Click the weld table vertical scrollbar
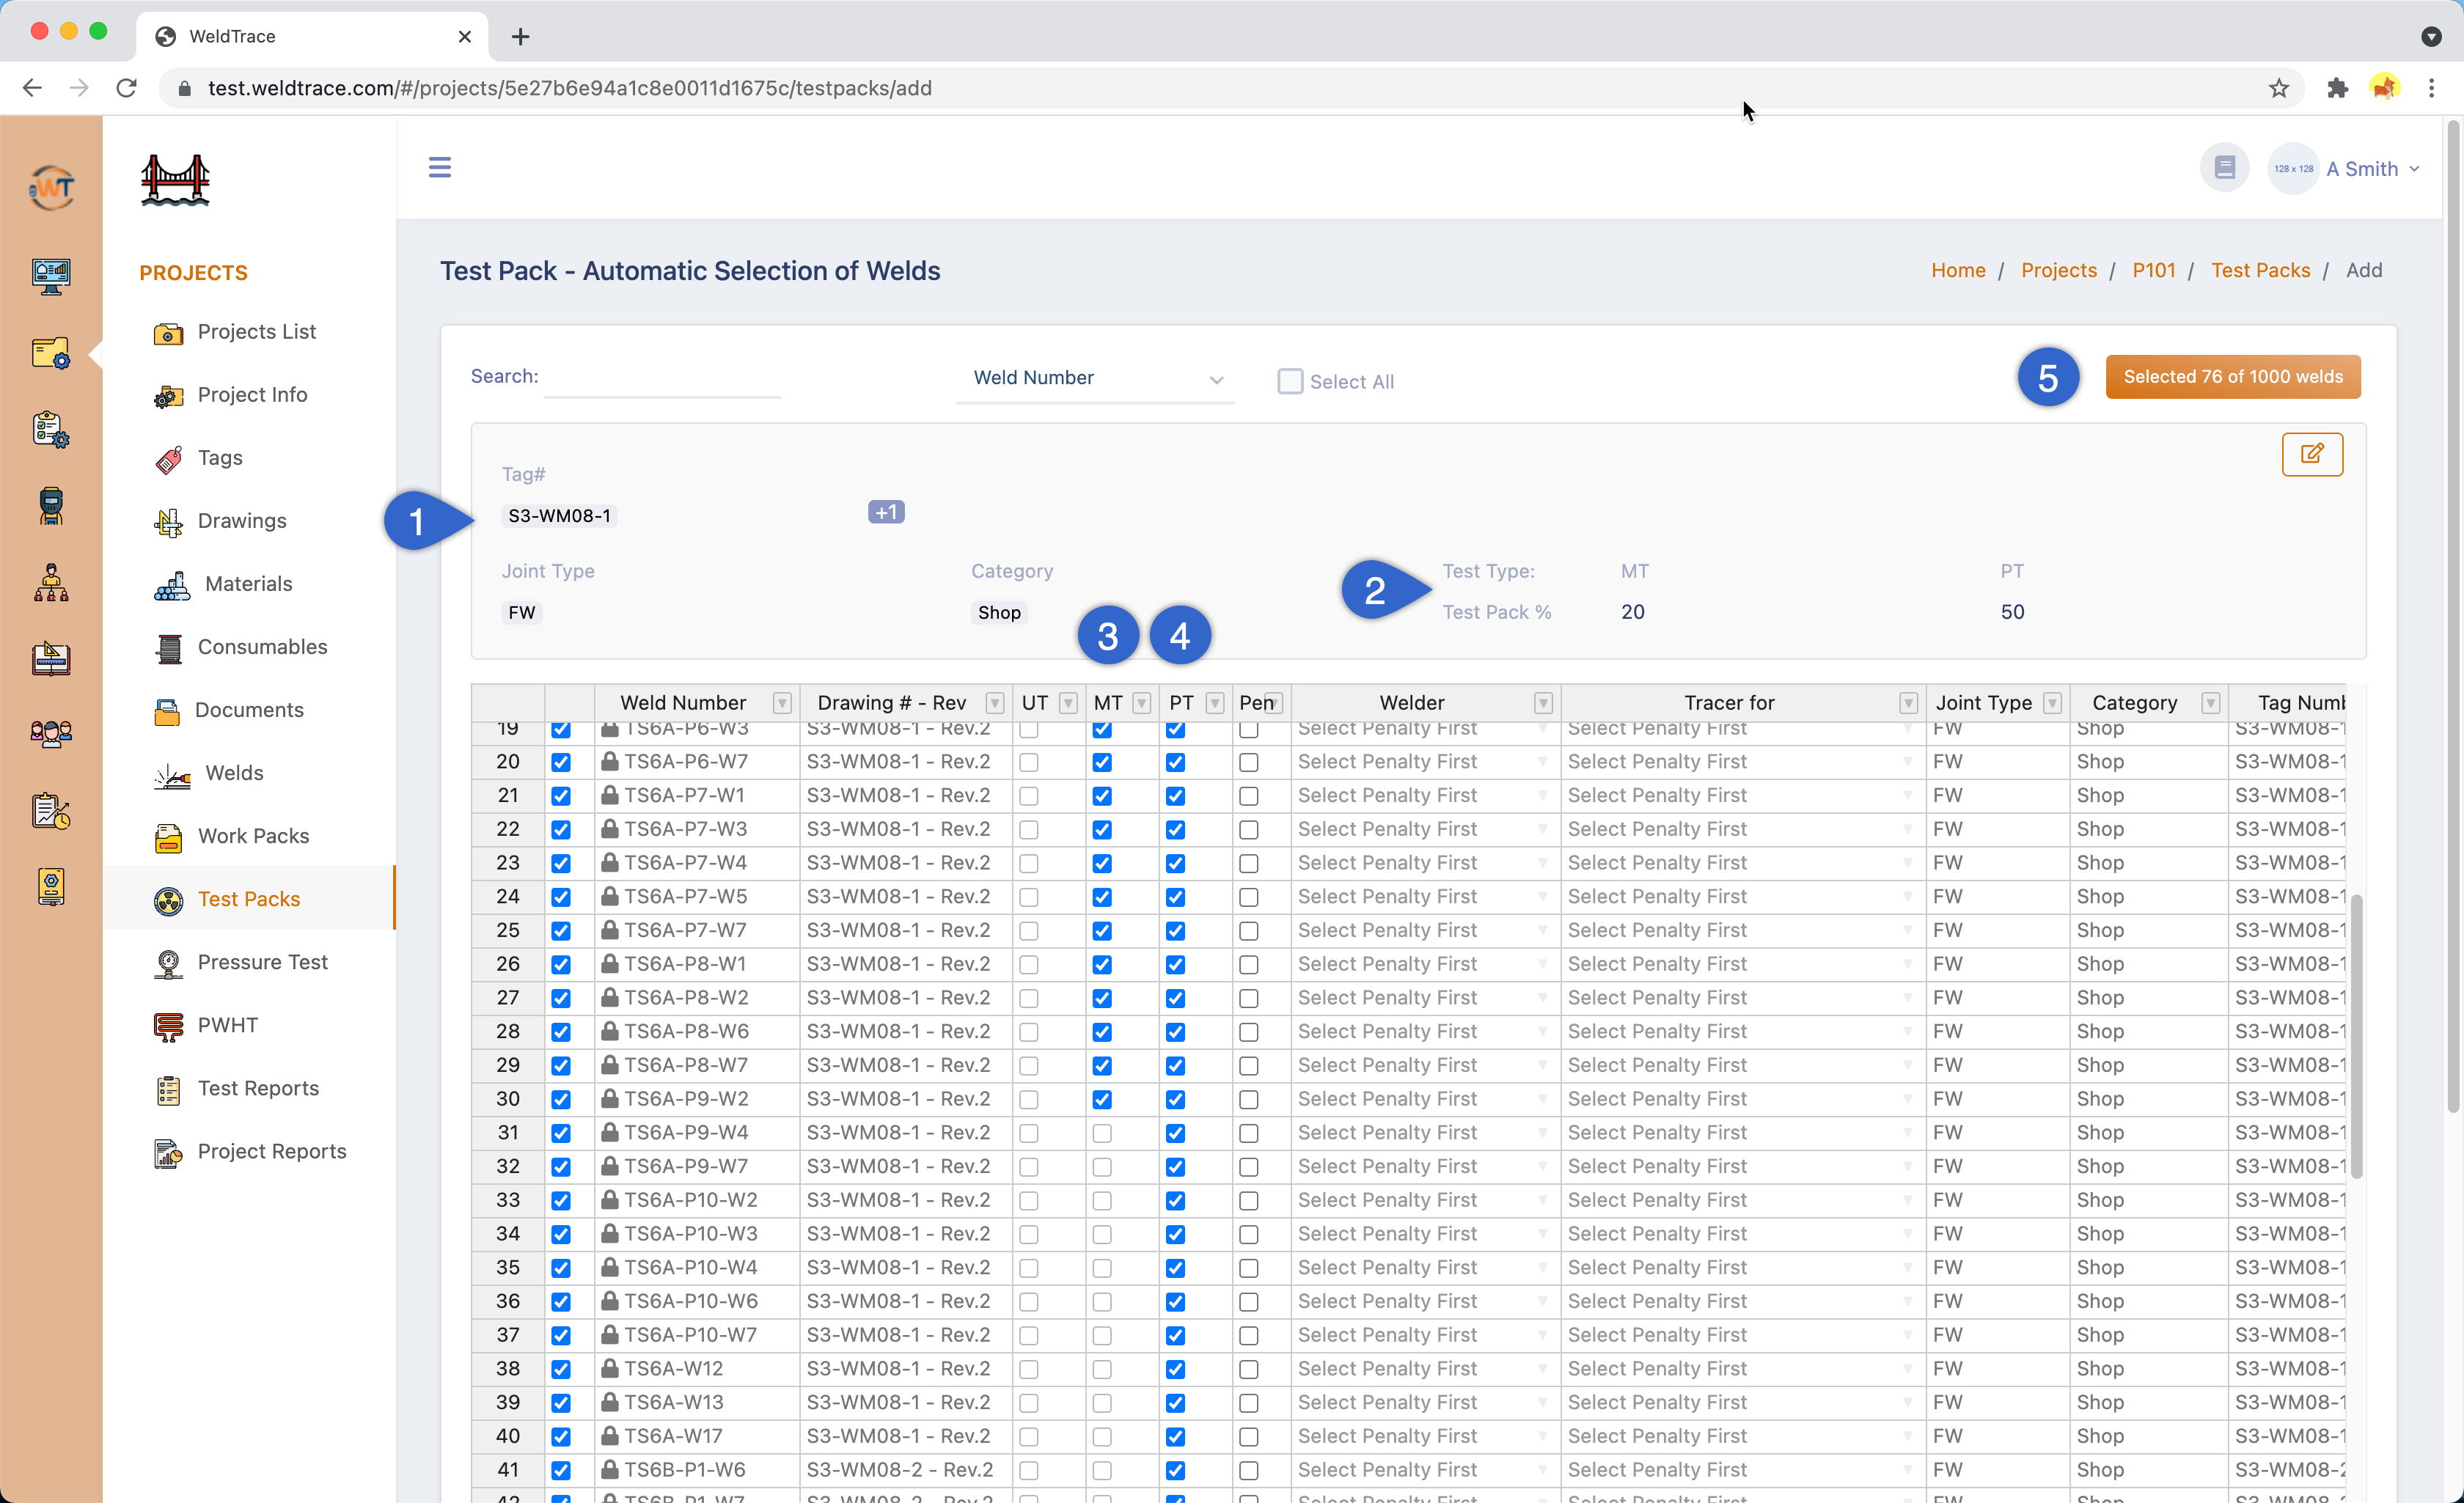The image size is (2464, 1503). tap(2356, 1035)
